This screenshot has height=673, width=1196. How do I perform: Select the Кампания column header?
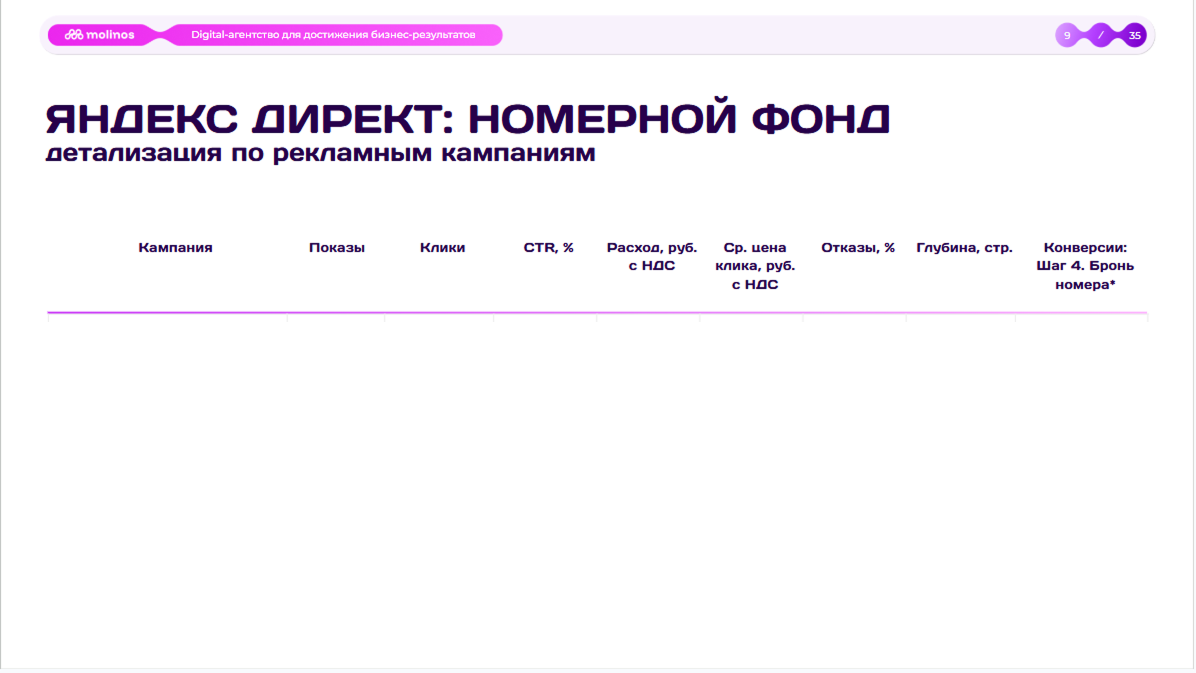pos(175,247)
